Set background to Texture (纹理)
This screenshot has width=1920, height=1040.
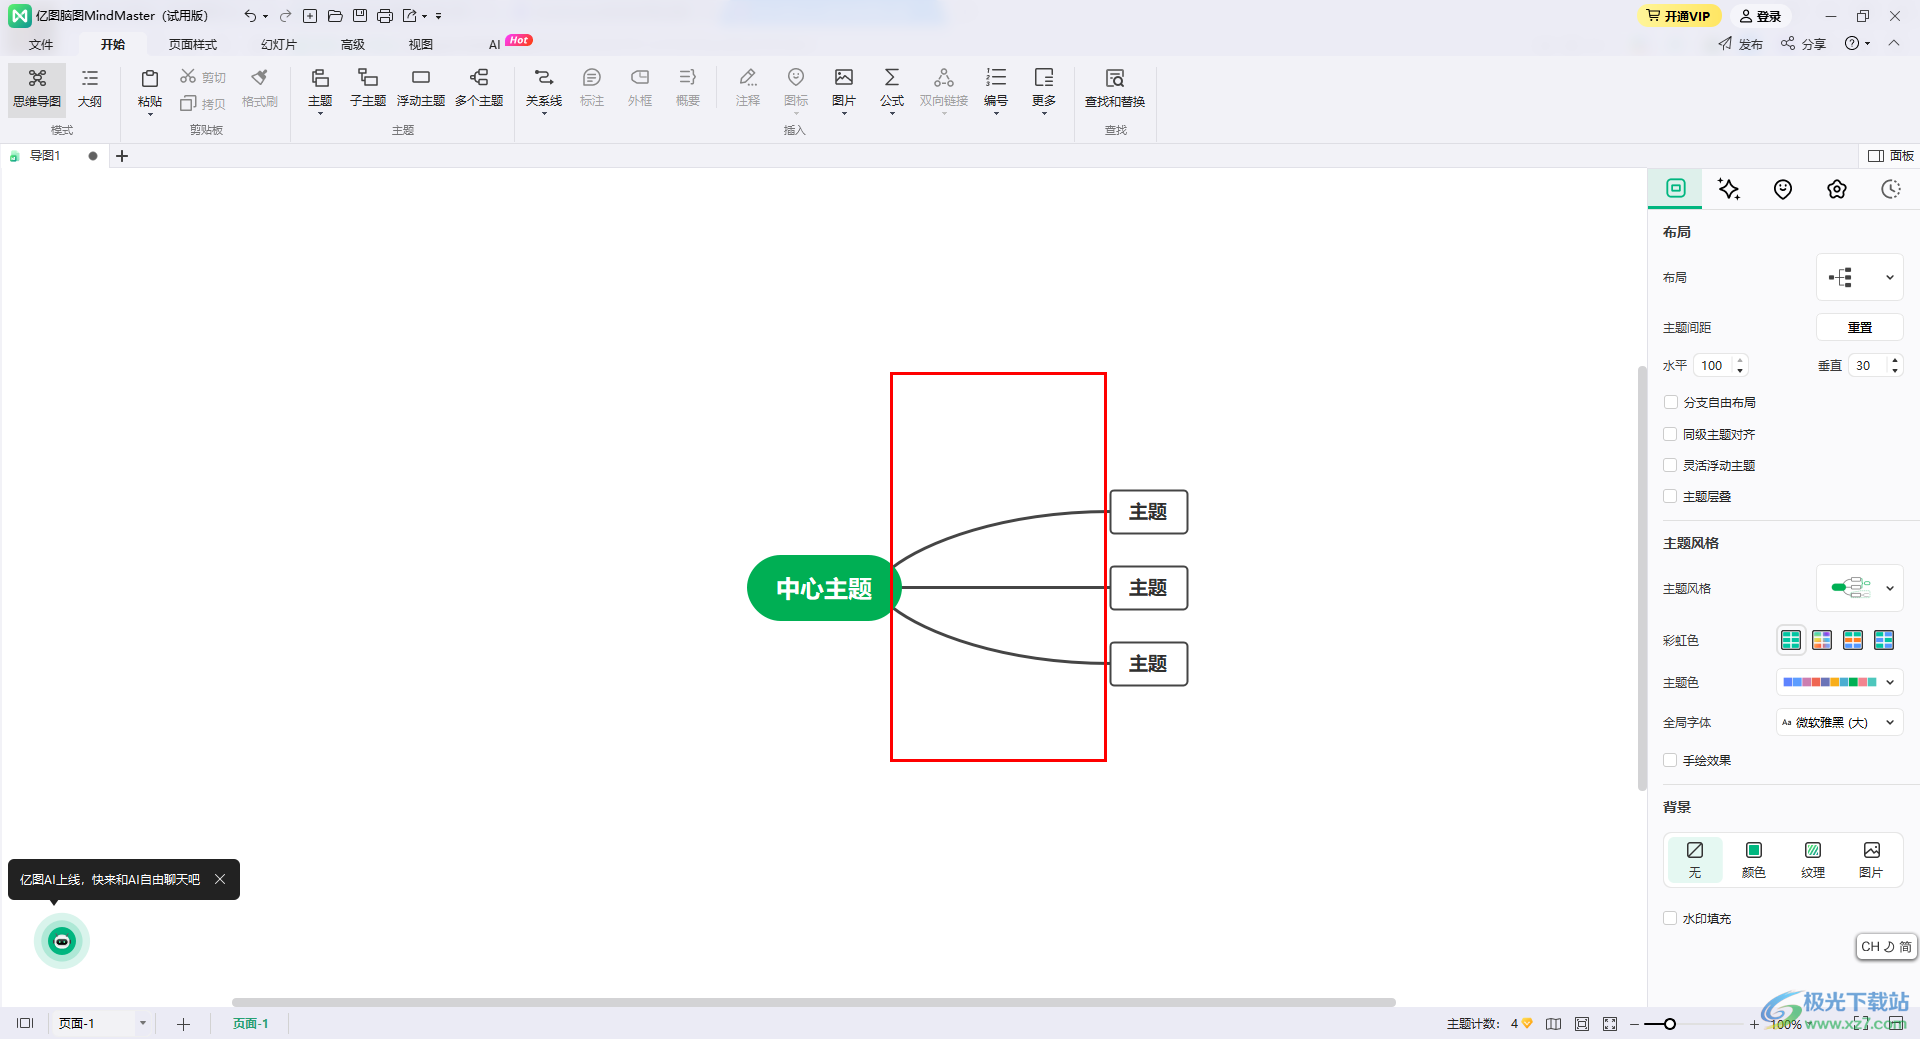(x=1813, y=860)
